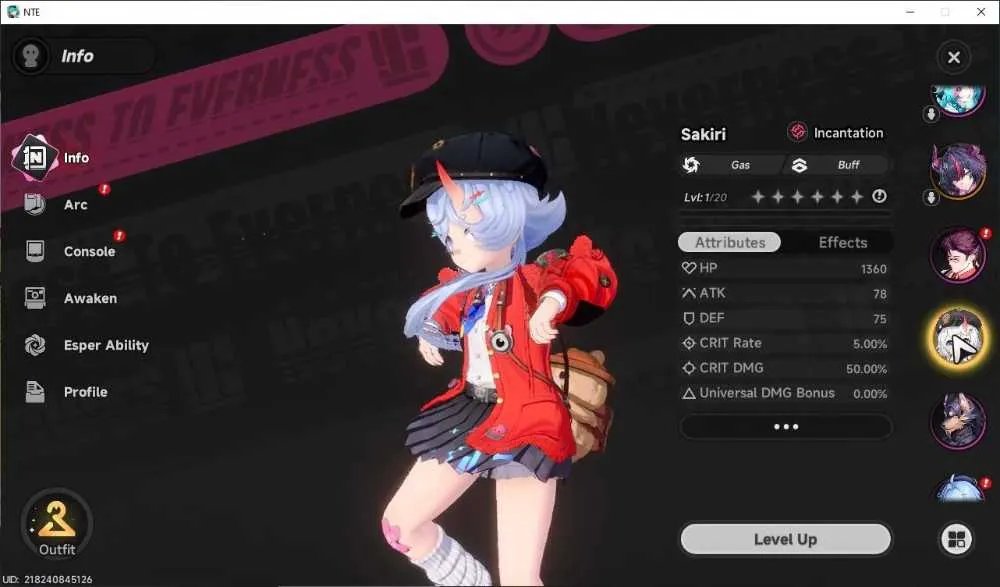Viewport: 1000px width, 587px height.
Task: Click the info circle beside level stars
Action: coord(879,197)
